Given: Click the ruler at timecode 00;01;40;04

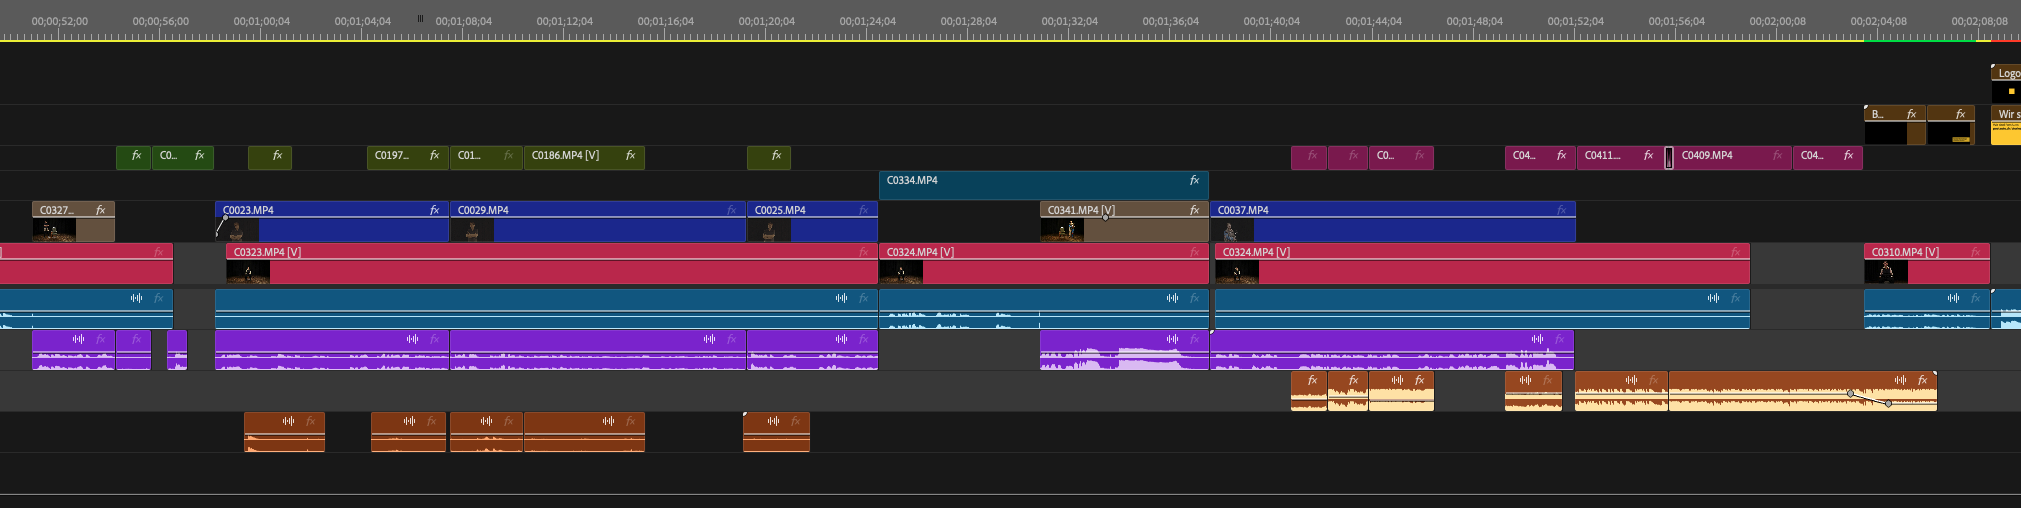Looking at the screenshot, I should tap(1272, 21).
